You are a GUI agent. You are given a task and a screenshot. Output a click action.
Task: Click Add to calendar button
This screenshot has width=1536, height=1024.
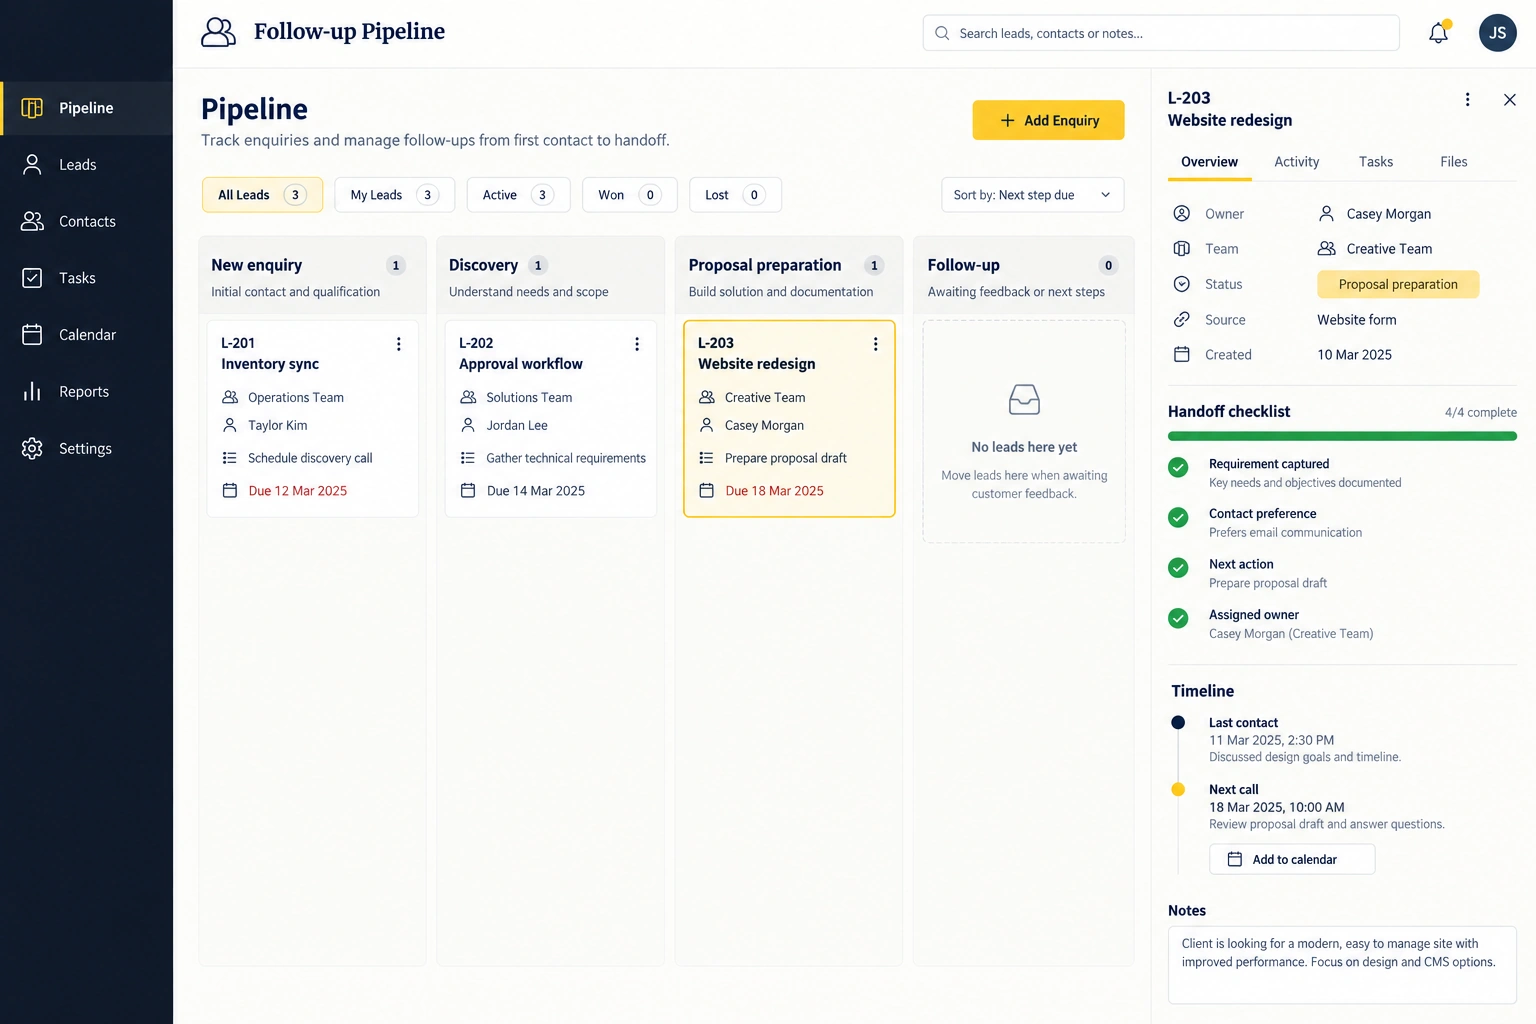pyautogui.click(x=1292, y=859)
